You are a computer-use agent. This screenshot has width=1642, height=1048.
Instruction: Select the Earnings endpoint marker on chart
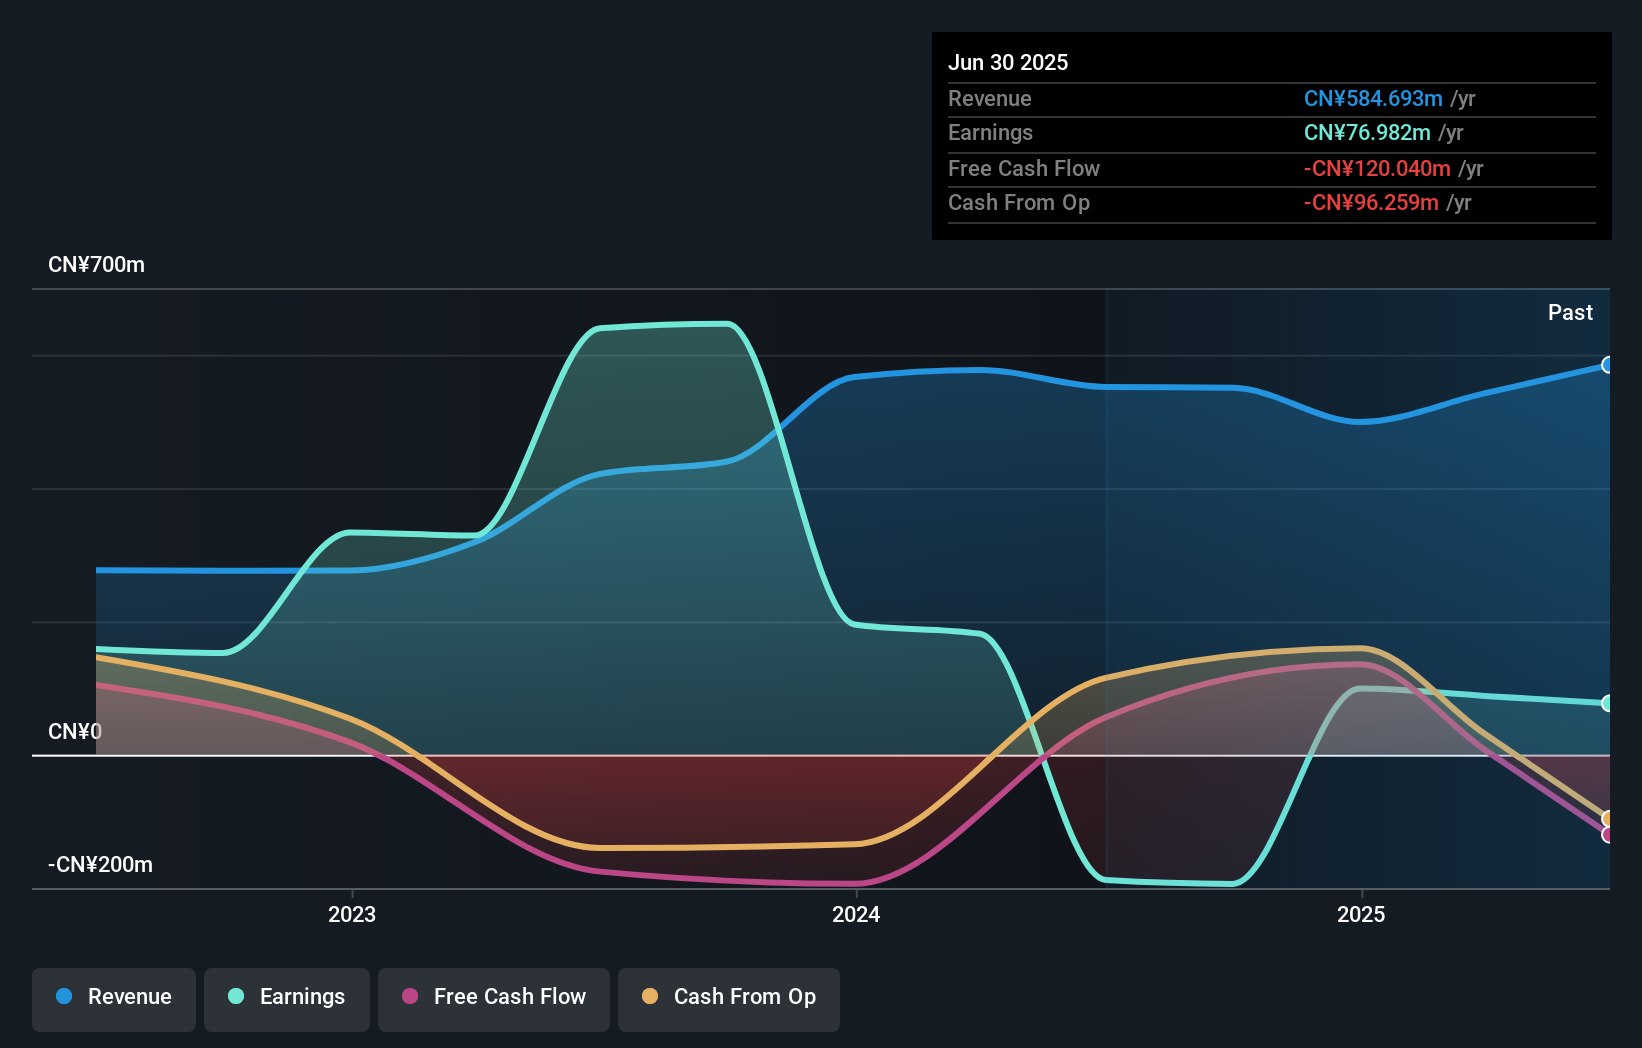pos(1608,703)
